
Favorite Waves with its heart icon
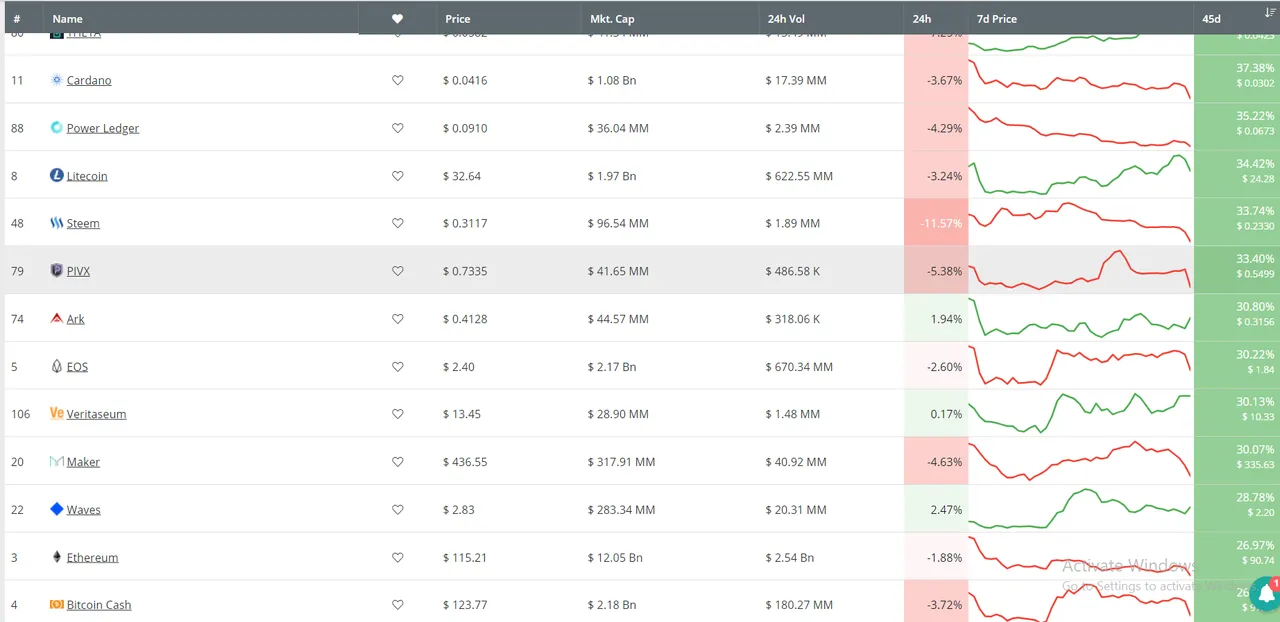tap(397, 509)
